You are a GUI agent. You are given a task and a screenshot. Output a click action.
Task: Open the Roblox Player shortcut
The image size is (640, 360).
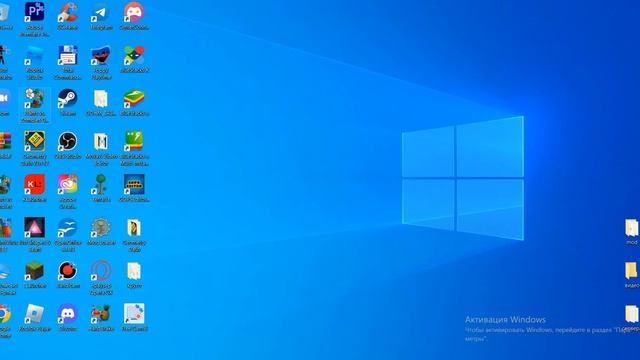pos(35,314)
